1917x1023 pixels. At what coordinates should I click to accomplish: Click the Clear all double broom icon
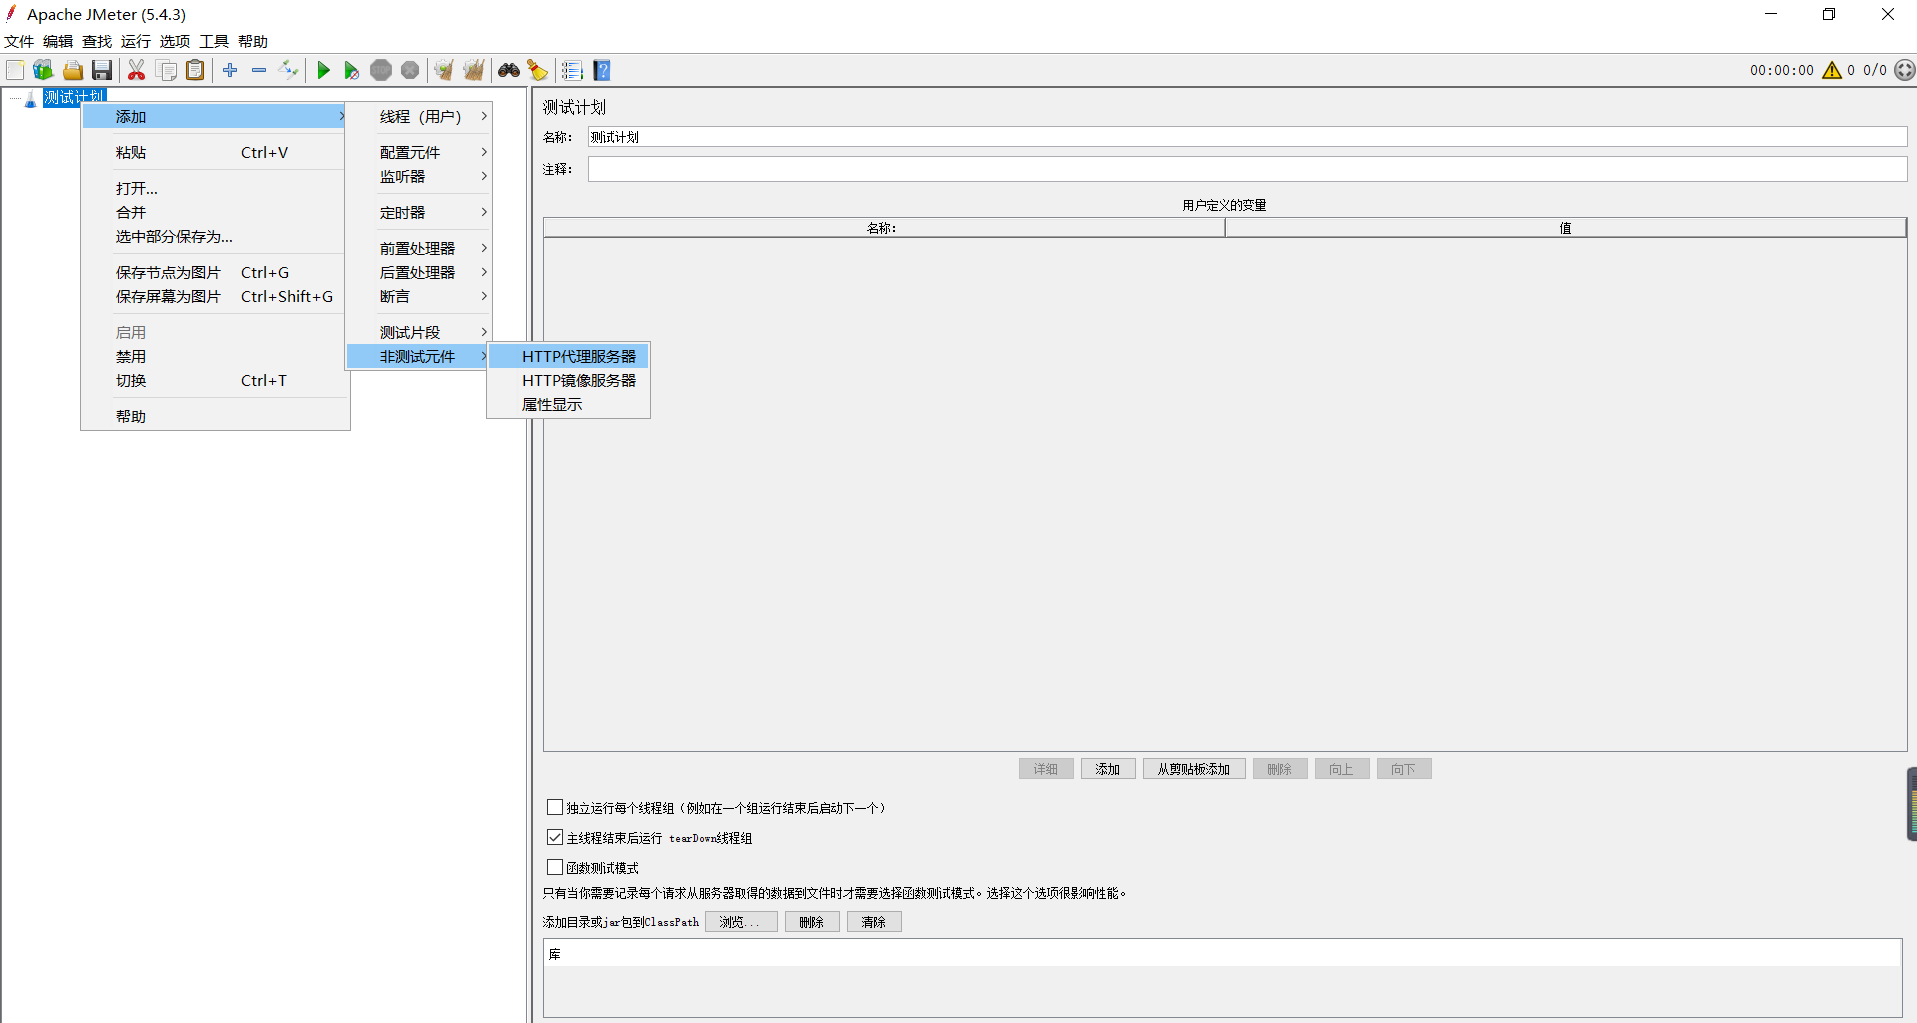(x=474, y=70)
